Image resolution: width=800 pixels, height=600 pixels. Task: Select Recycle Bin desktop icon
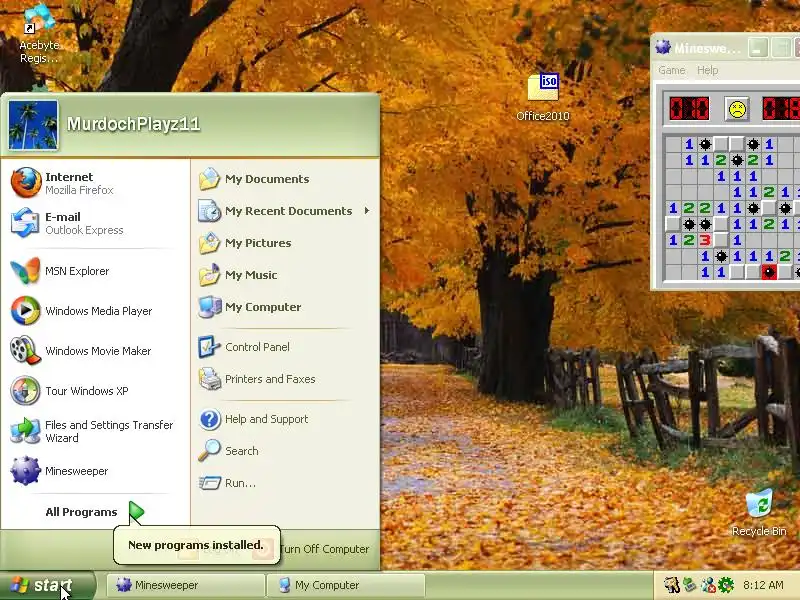[x=759, y=512]
